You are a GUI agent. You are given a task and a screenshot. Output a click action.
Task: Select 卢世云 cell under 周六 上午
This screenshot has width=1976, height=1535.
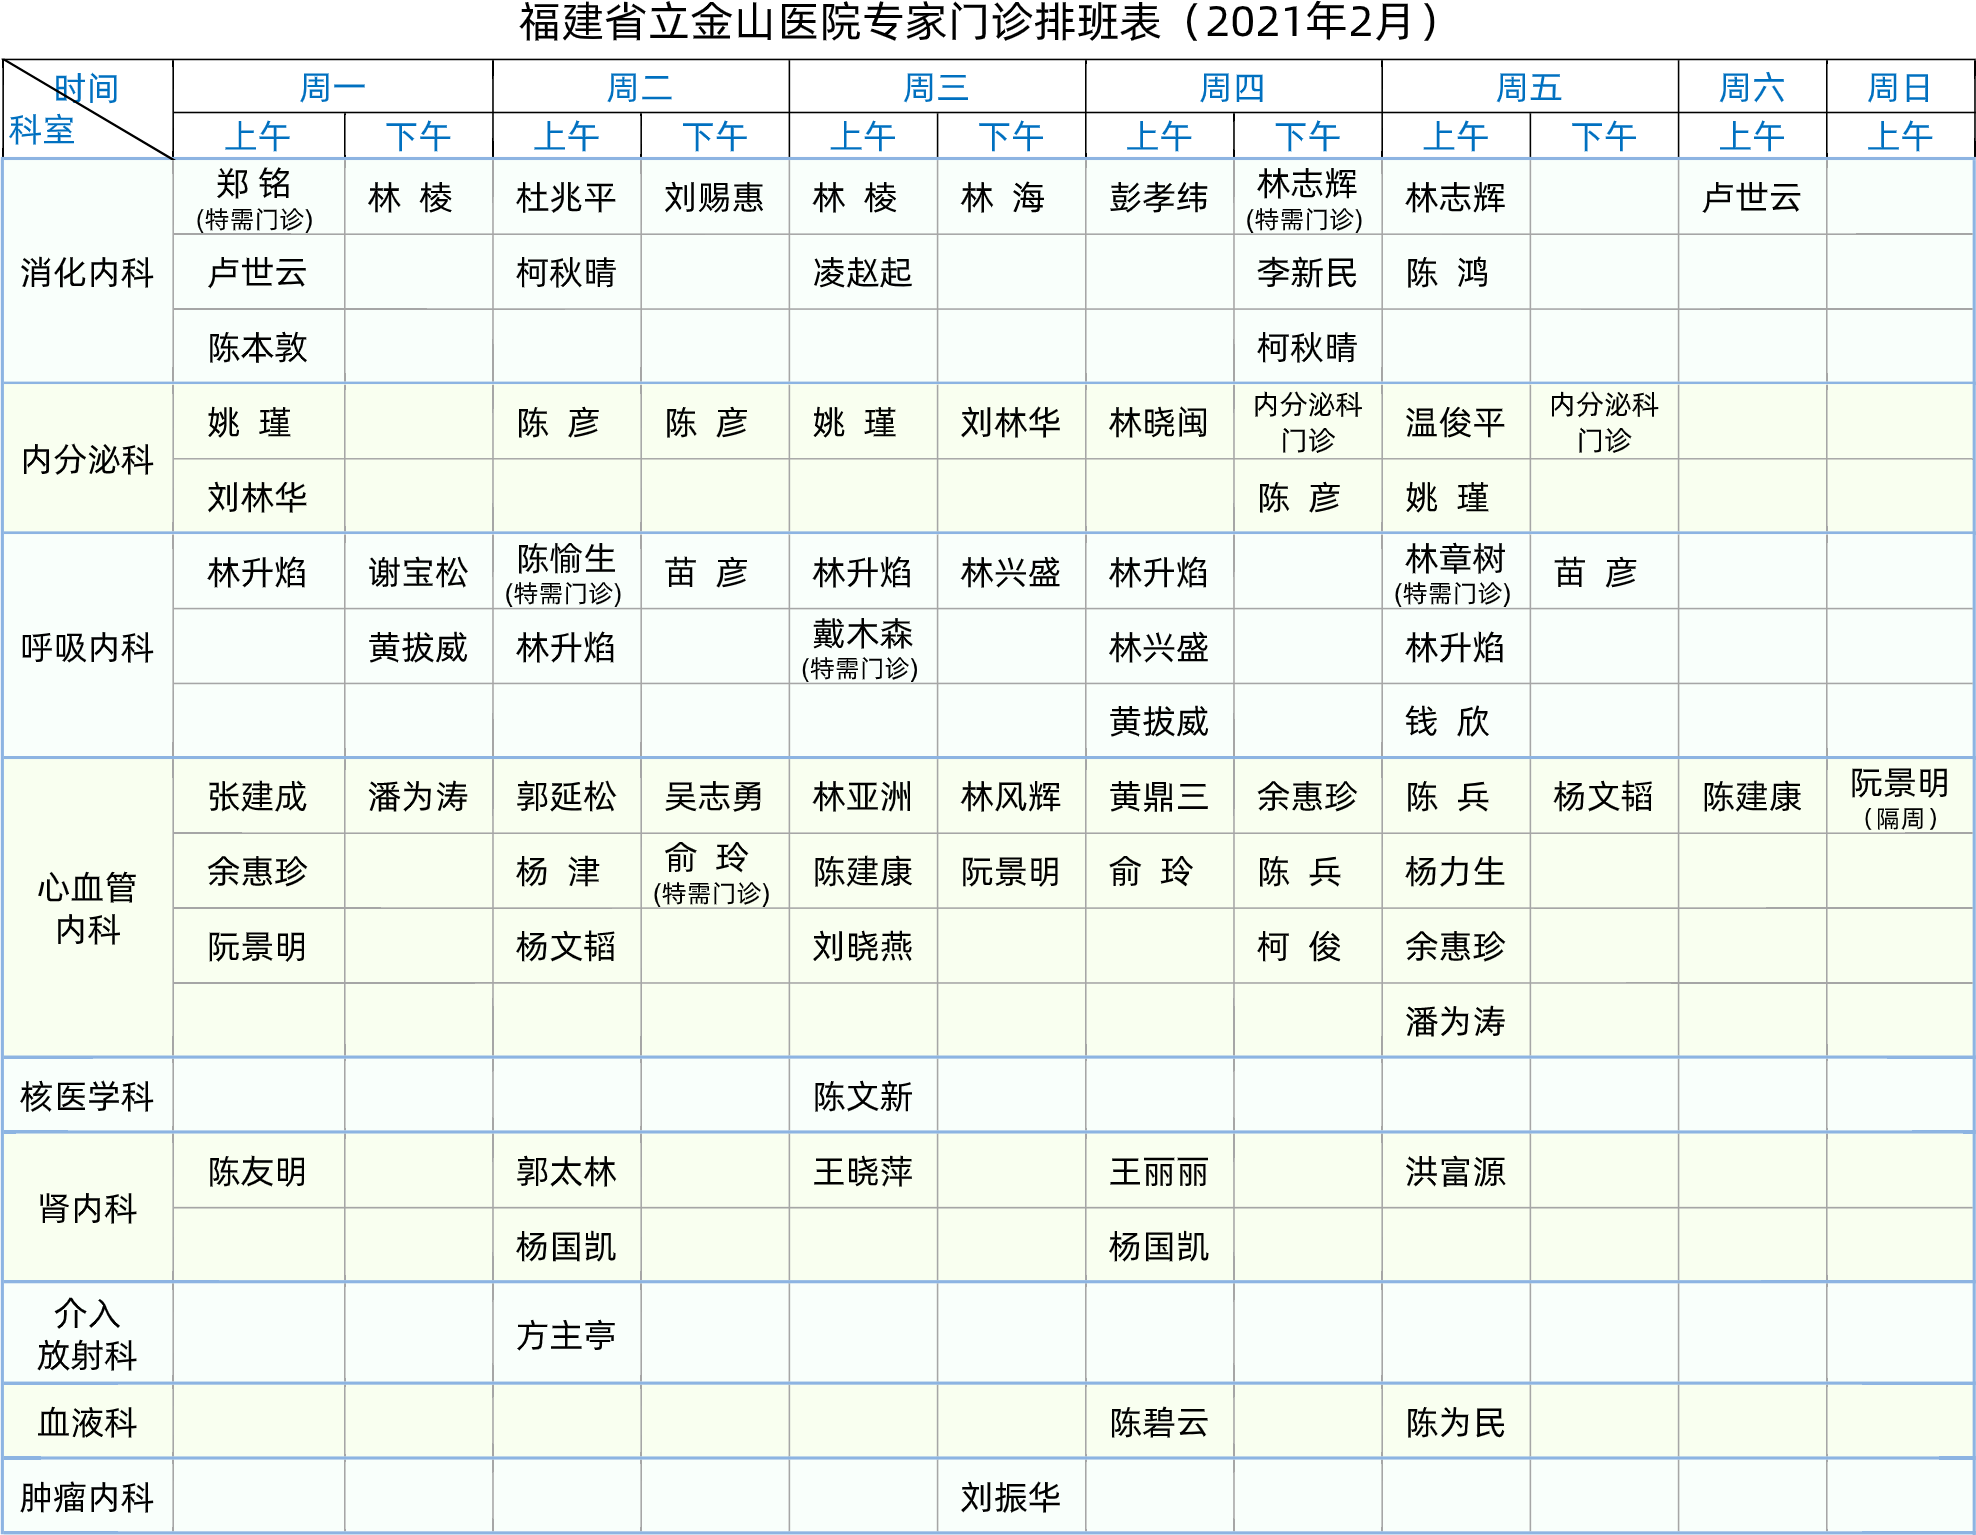point(1751,198)
